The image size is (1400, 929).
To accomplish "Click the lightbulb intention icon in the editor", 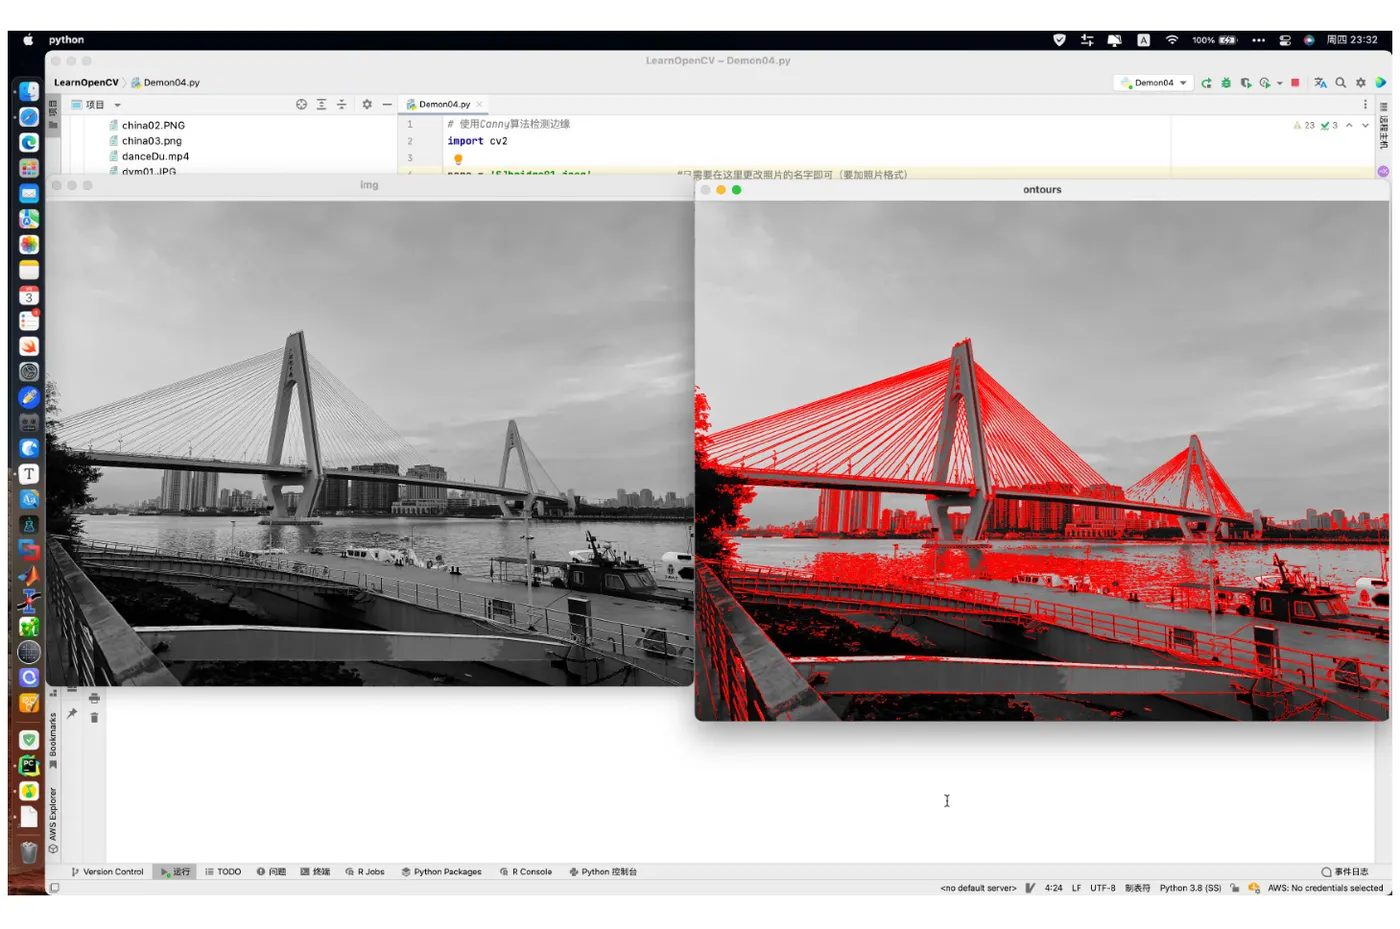I will [x=458, y=160].
